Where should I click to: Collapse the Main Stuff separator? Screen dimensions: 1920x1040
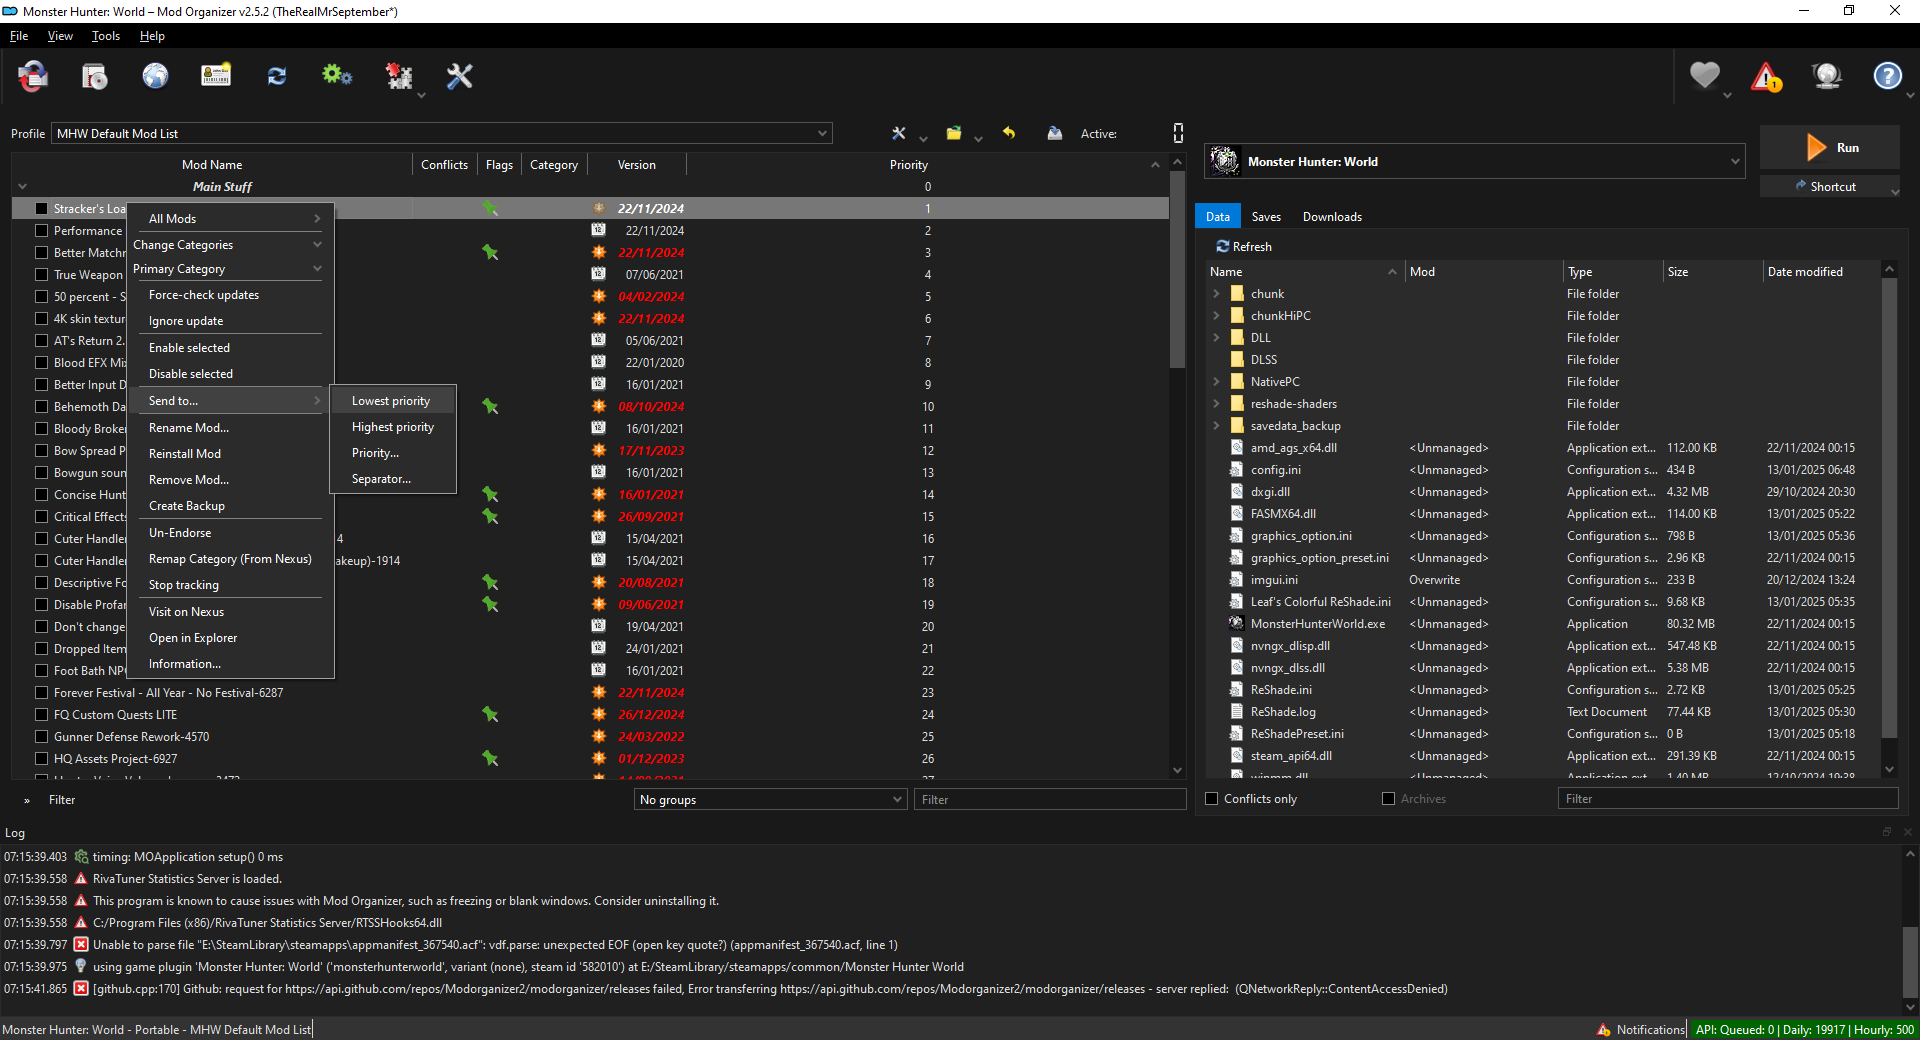tap(22, 186)
